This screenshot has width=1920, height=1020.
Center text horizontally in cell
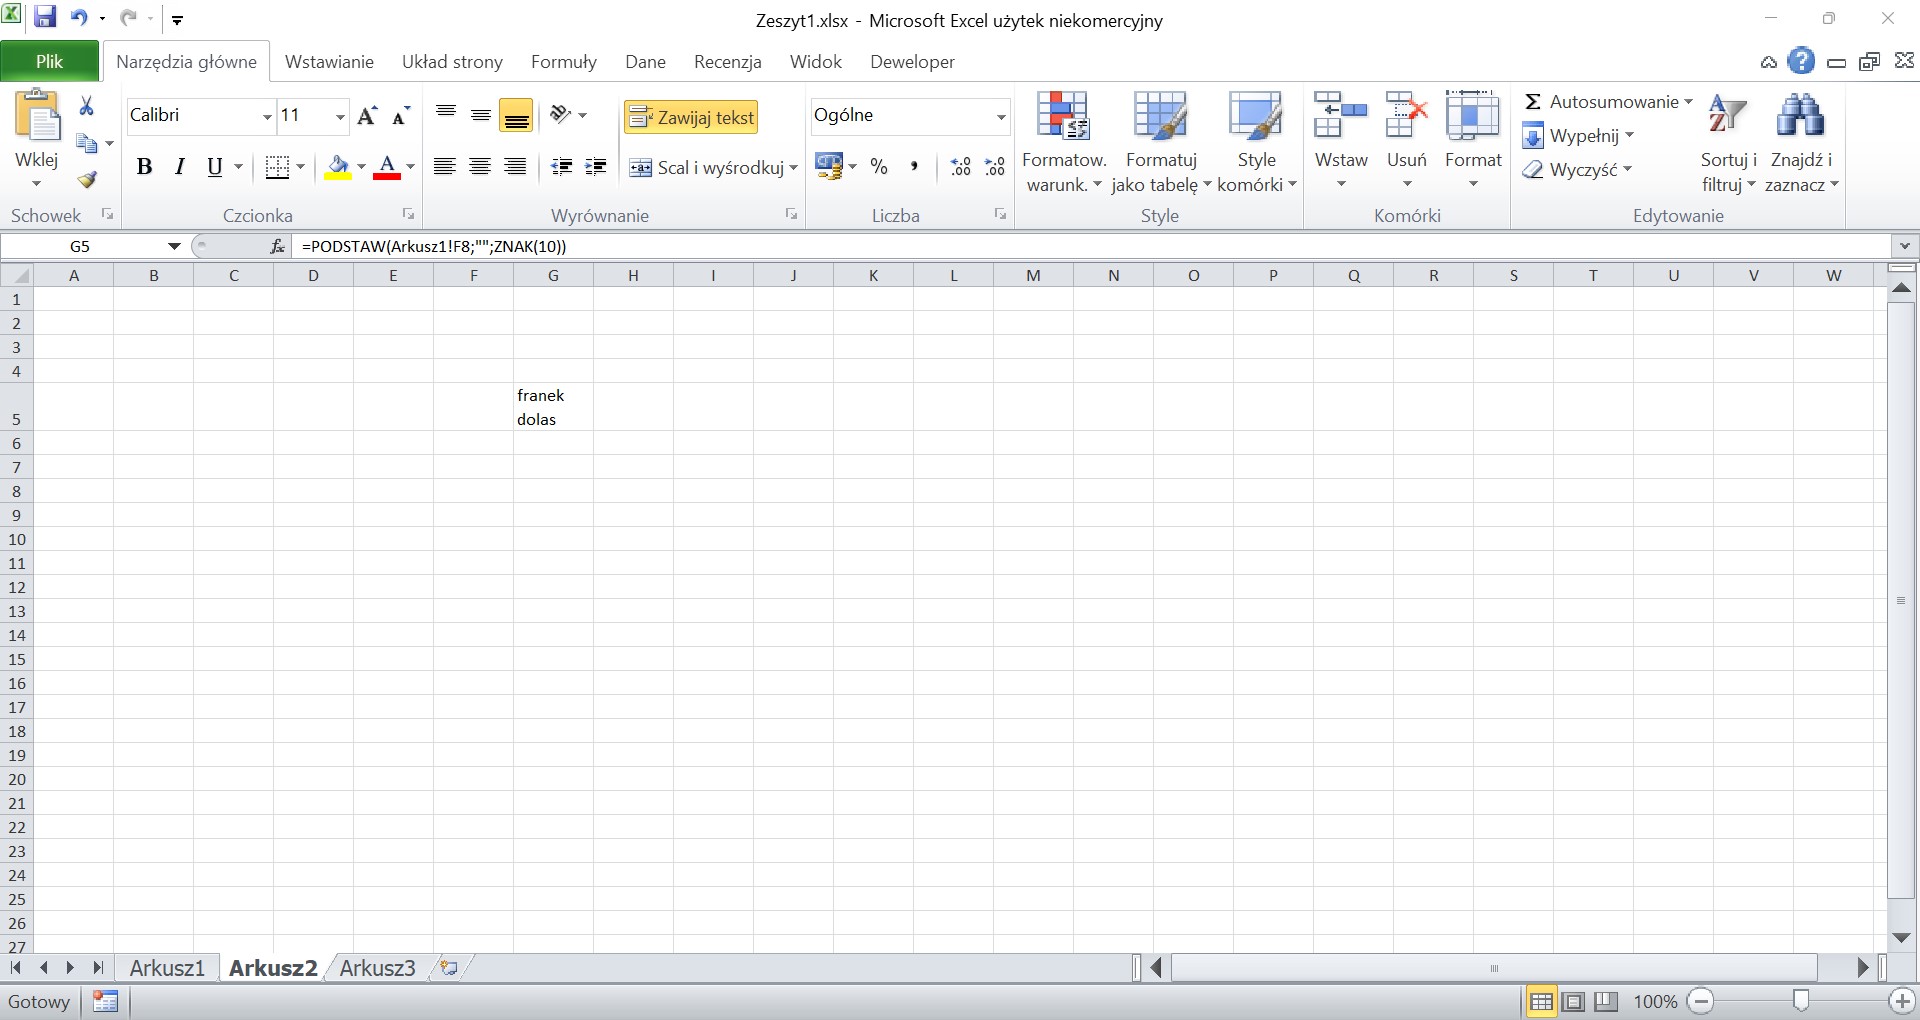click(x=480, y=167)
